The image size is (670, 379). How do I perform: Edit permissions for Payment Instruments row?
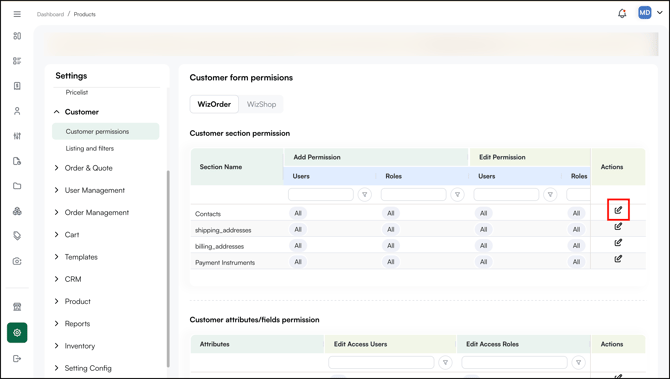618,259
